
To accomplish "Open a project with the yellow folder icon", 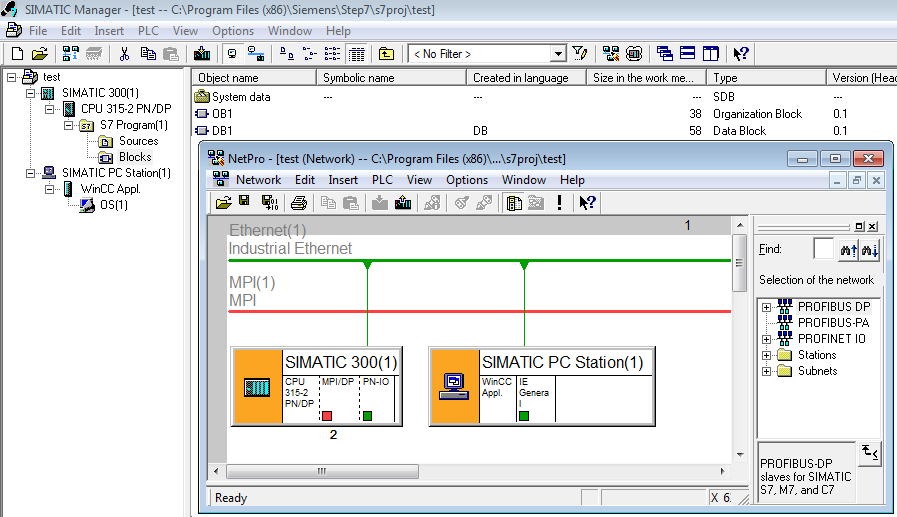I will tap(40, 54).
